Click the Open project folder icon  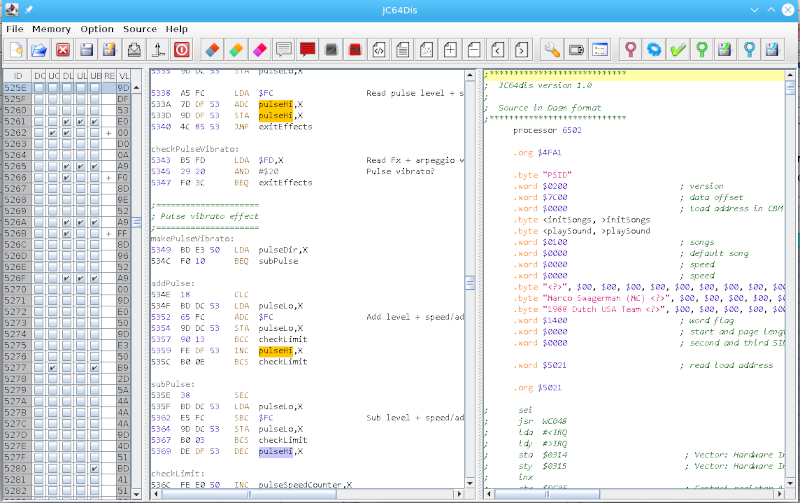tap(39, 49)
